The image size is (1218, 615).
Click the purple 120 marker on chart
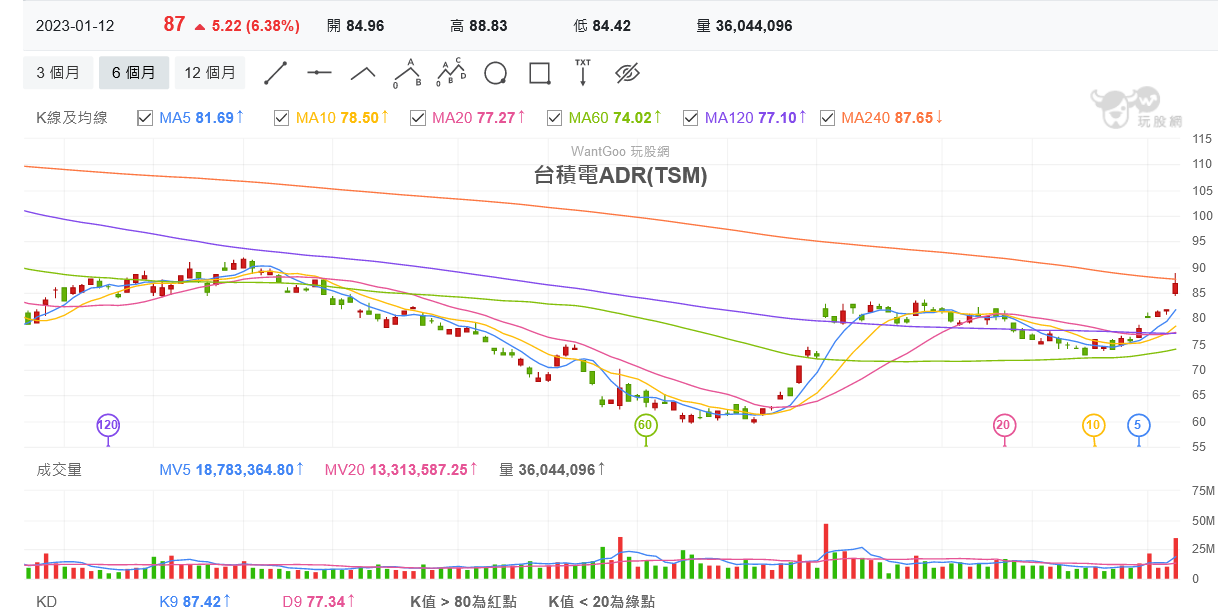tap(108, 425)
